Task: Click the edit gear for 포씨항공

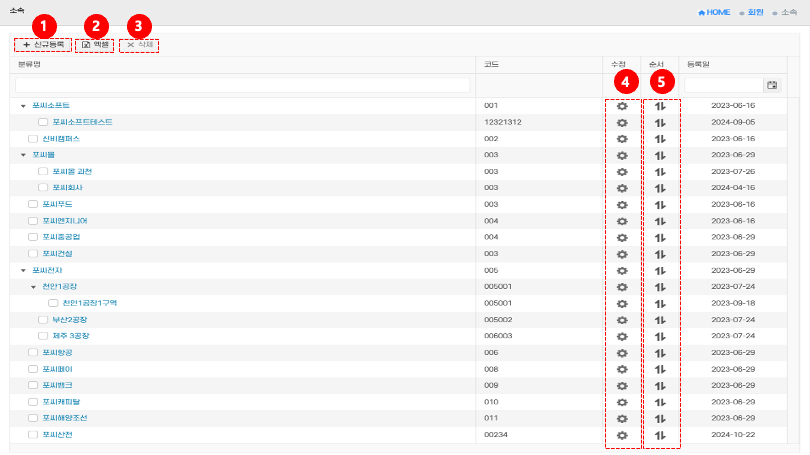Action: pyautogui.click(x=622, y=353)
